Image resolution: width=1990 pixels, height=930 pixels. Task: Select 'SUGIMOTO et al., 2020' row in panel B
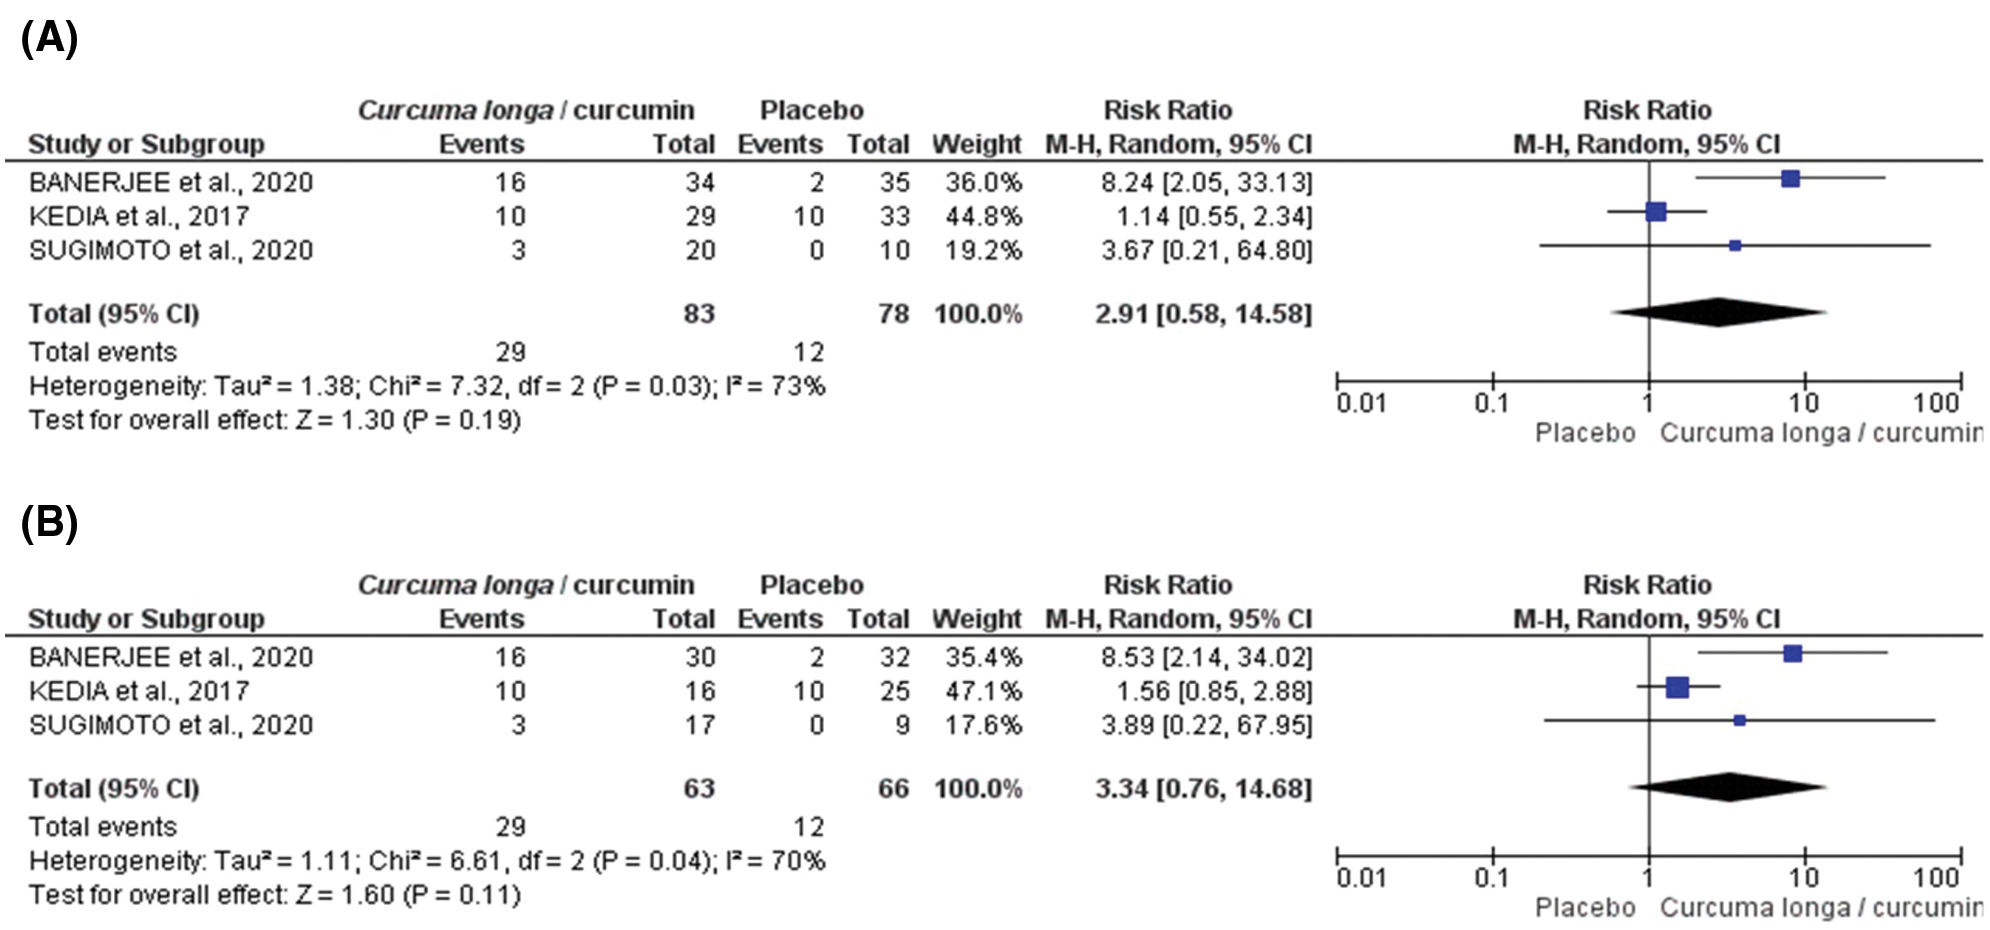point(171,725)
